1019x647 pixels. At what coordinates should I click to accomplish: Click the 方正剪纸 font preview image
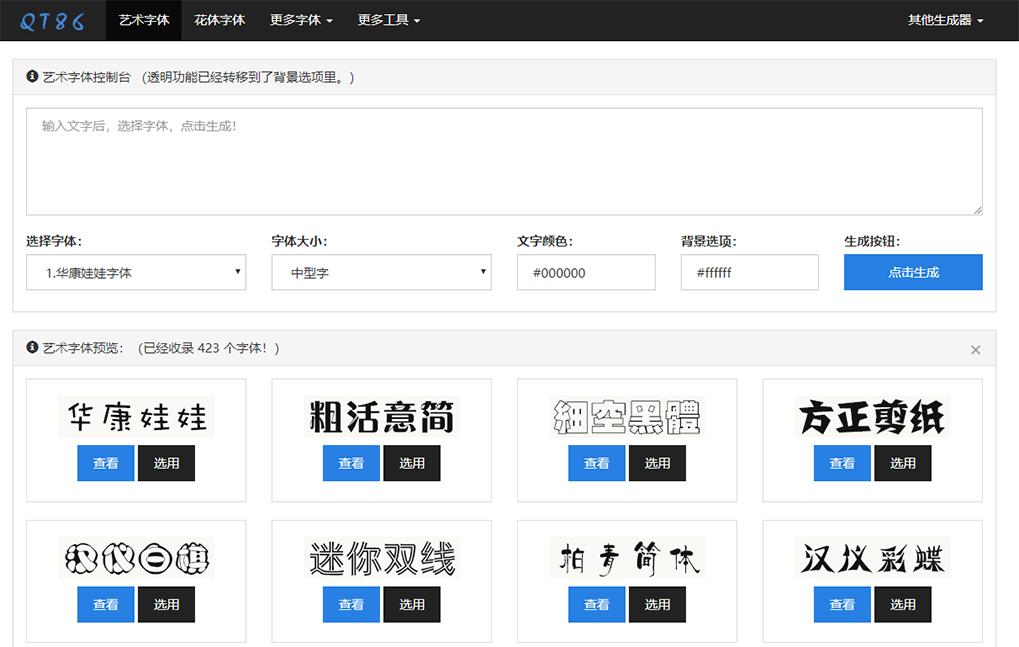pos(872,416)
